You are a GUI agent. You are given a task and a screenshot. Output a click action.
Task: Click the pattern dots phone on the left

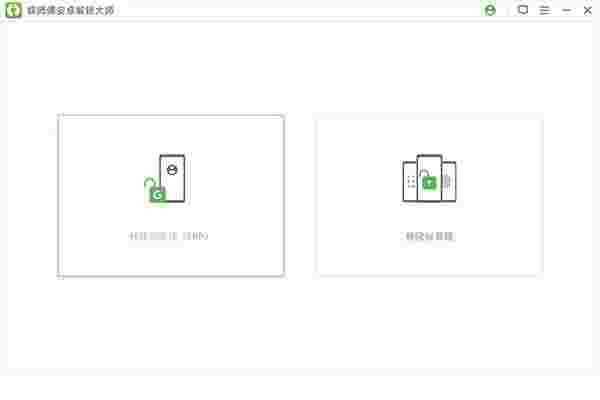coord(410,181)
